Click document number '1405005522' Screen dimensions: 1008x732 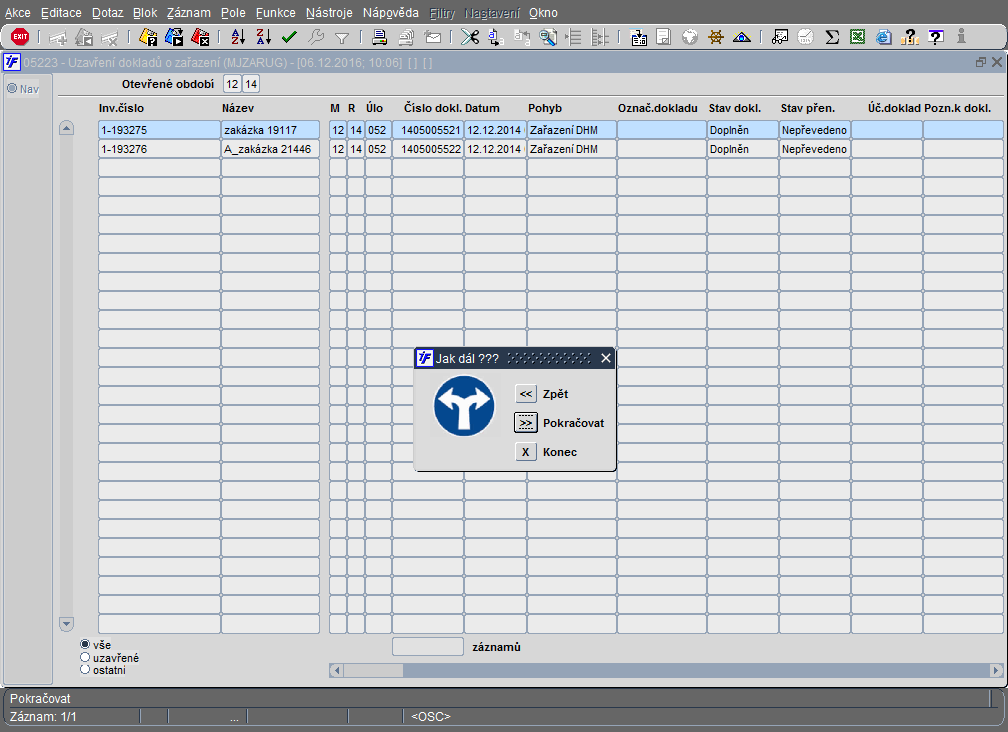(428, 149)
